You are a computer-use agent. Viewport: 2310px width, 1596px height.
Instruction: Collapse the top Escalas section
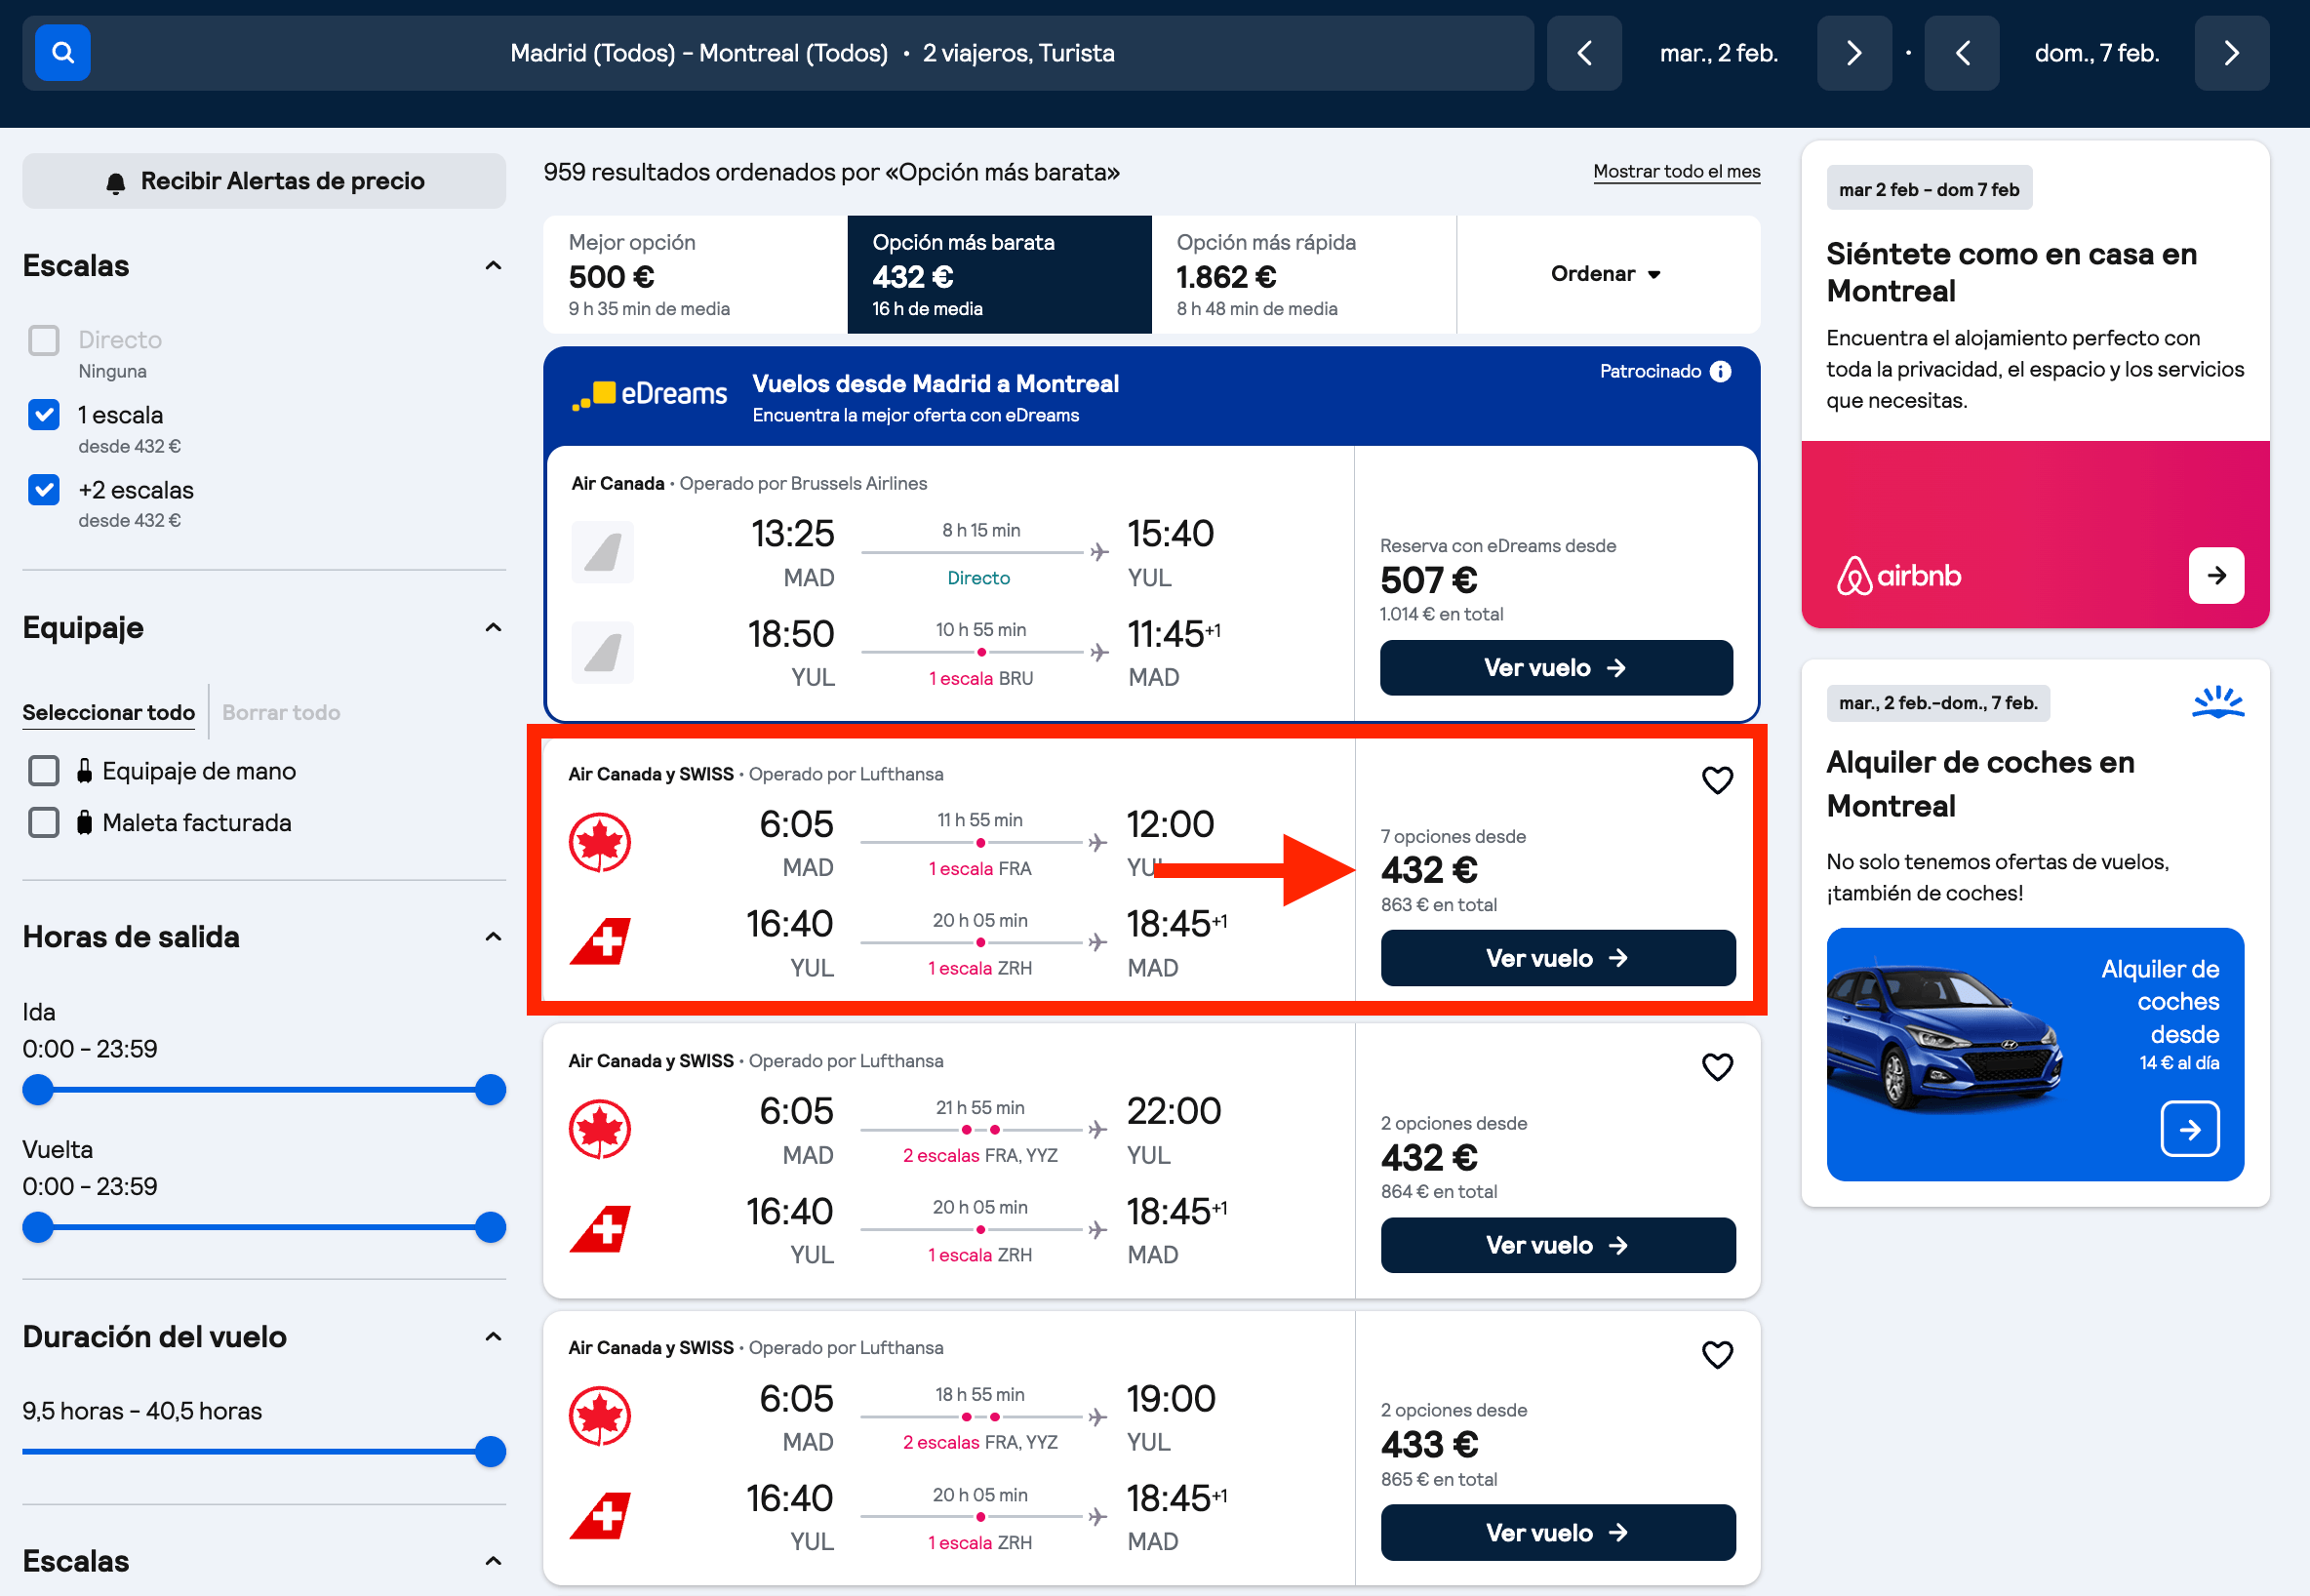pos(493,266)
